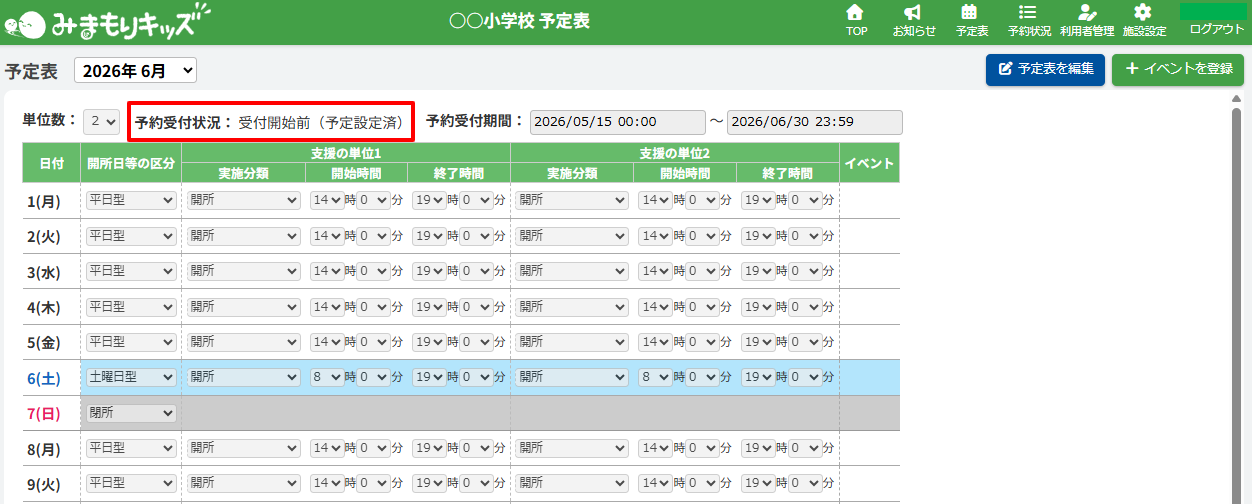Open the 単位数 dropdown
Screen dimensions: 1252x504
click(102, 121)
